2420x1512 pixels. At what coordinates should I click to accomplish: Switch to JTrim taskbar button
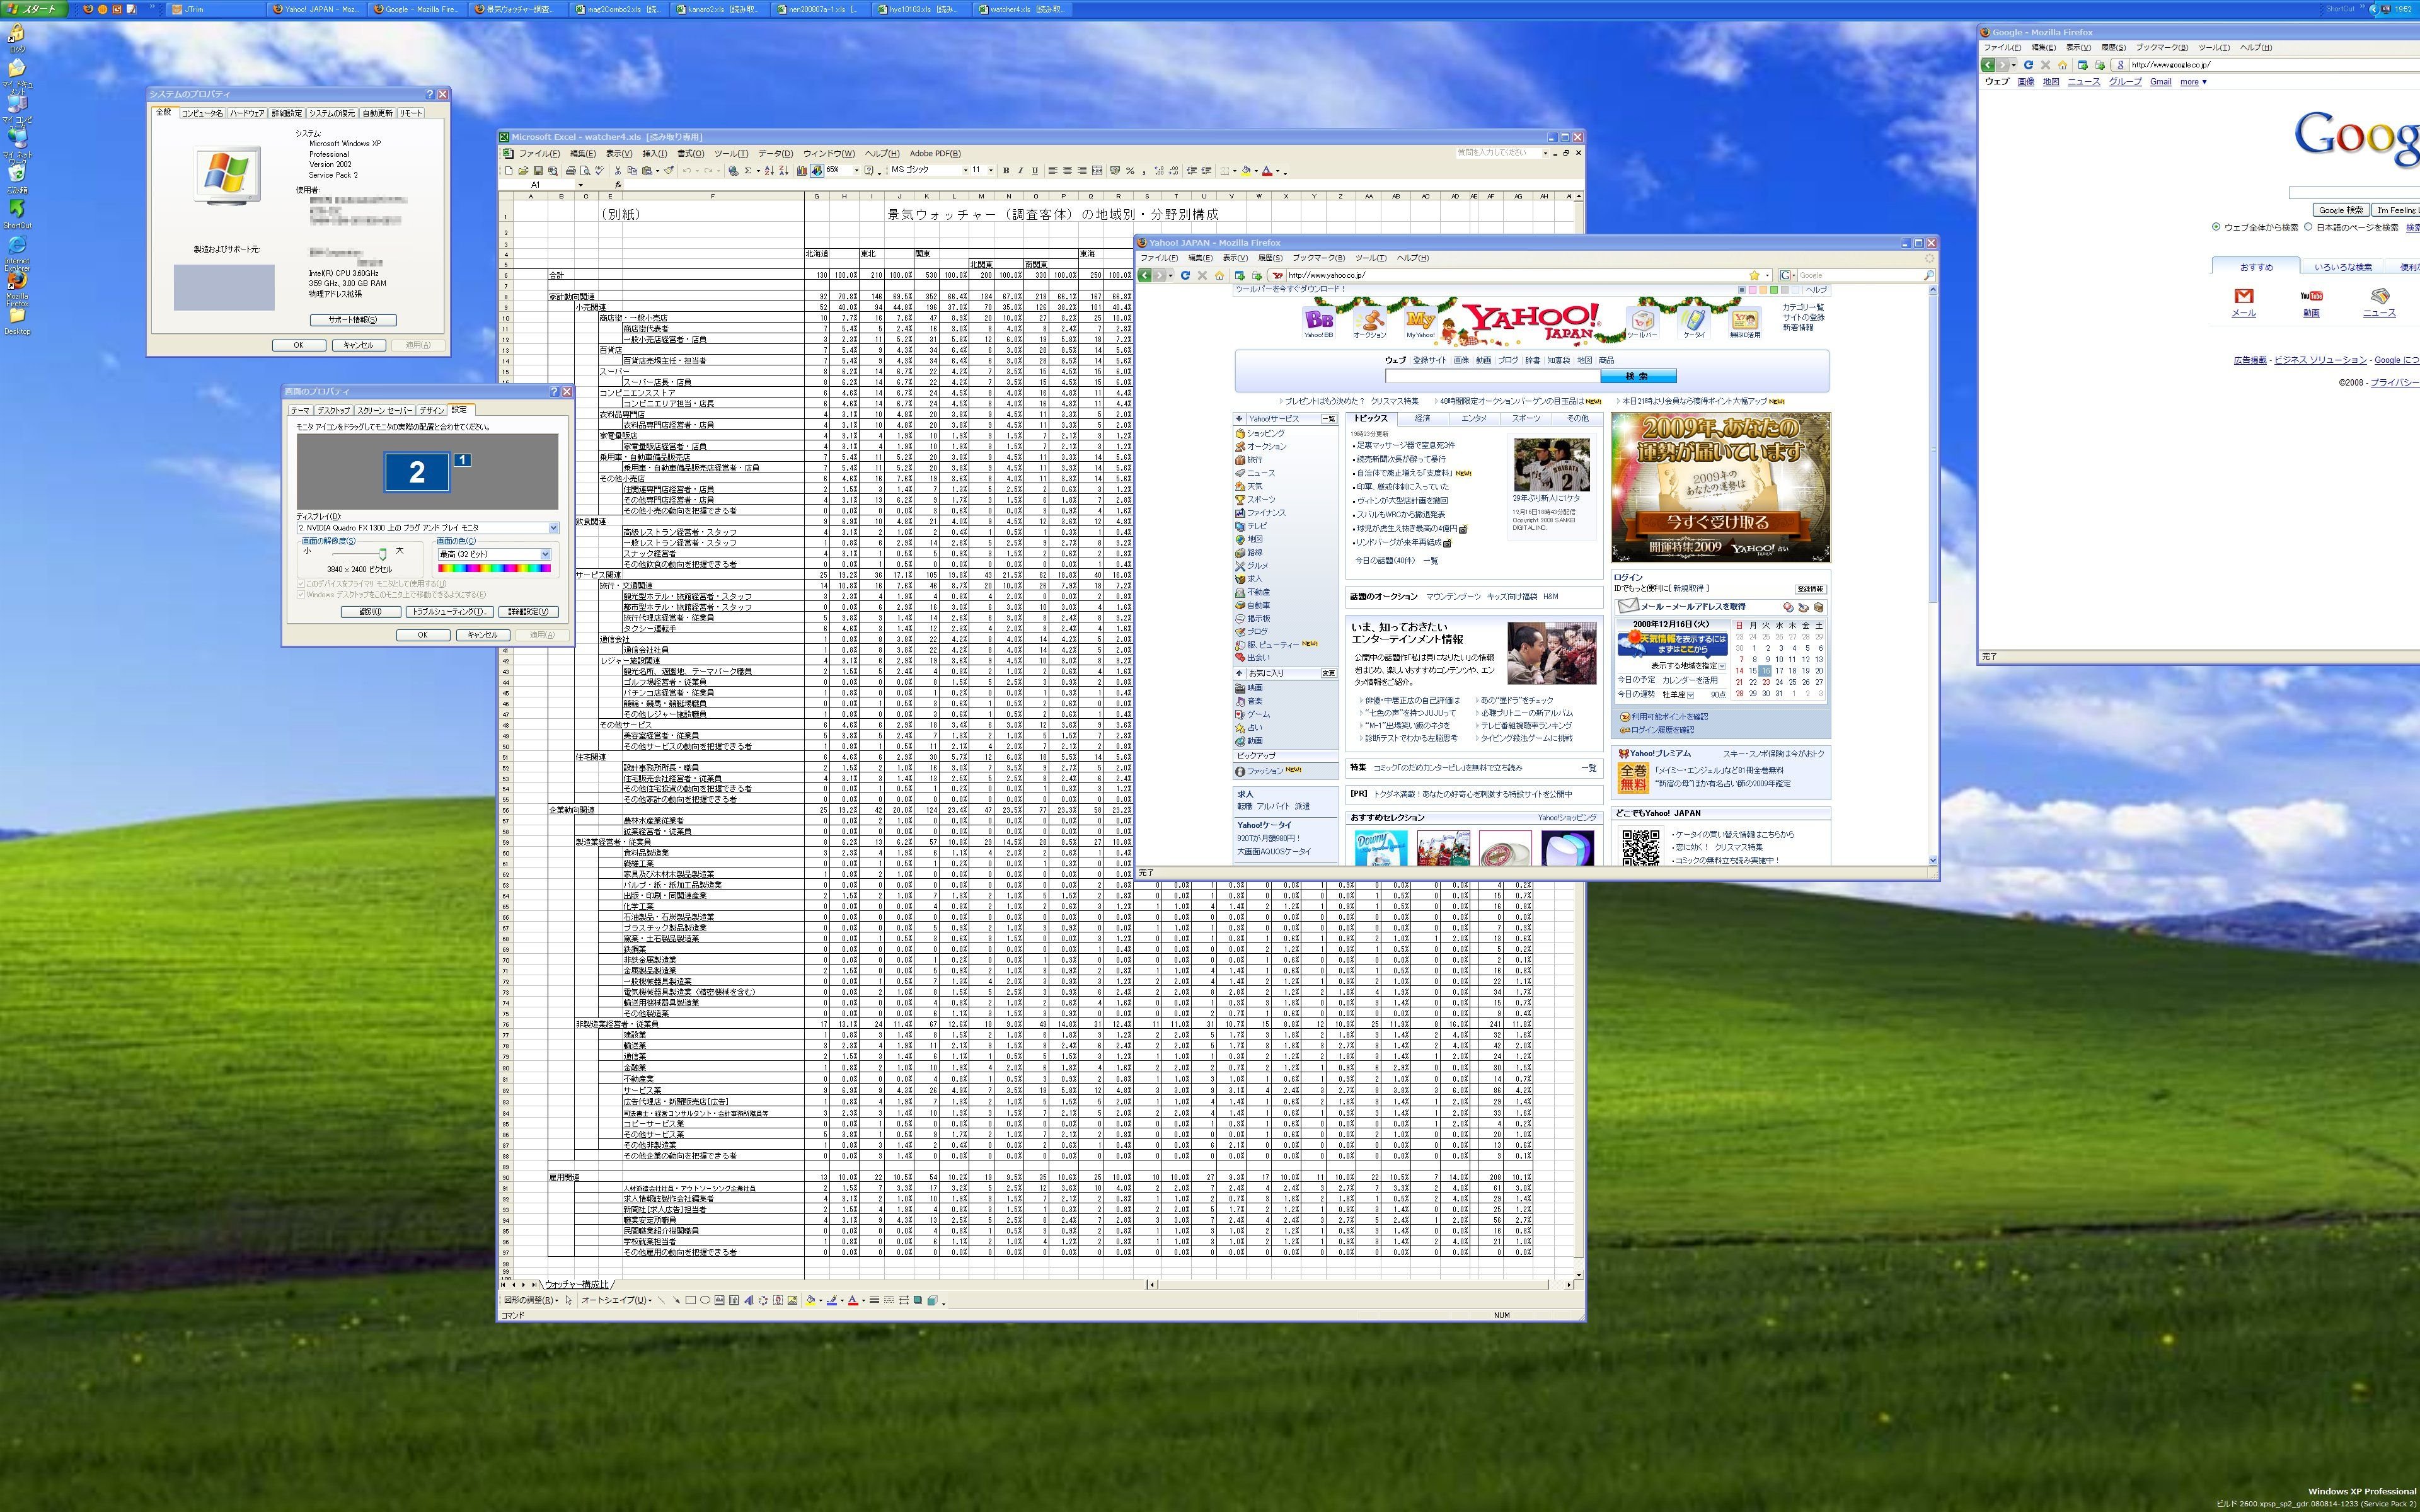(215, 9)
